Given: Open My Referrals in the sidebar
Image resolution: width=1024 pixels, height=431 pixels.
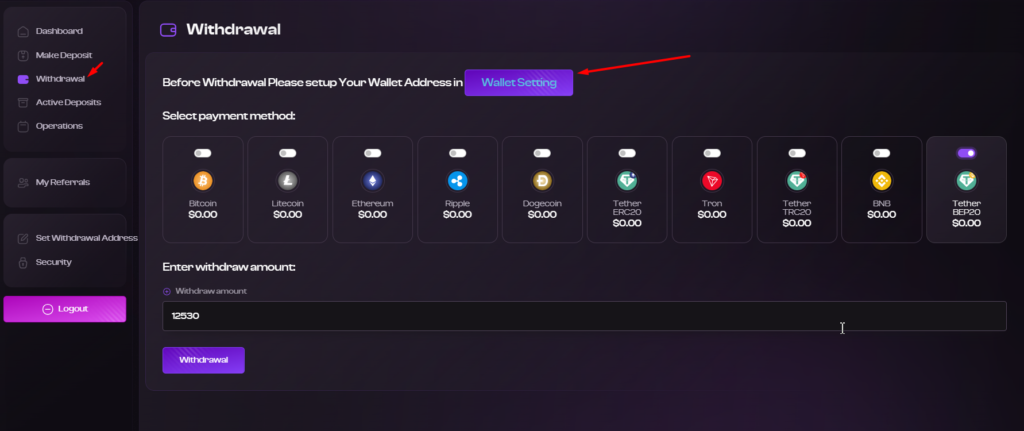Looking at the screenshot, I should tap(63, 182).
